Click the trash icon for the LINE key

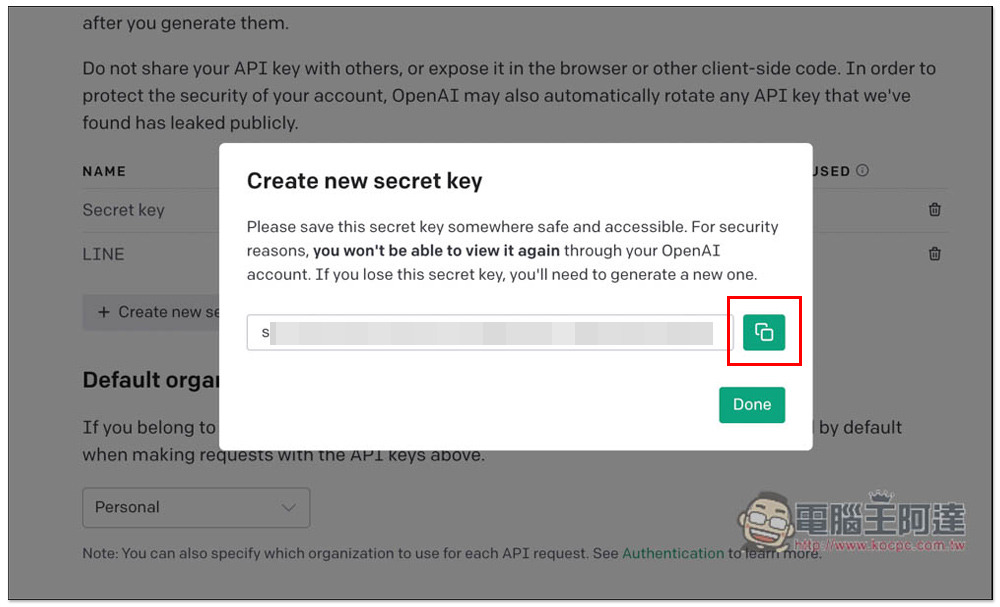coord(935,254)
